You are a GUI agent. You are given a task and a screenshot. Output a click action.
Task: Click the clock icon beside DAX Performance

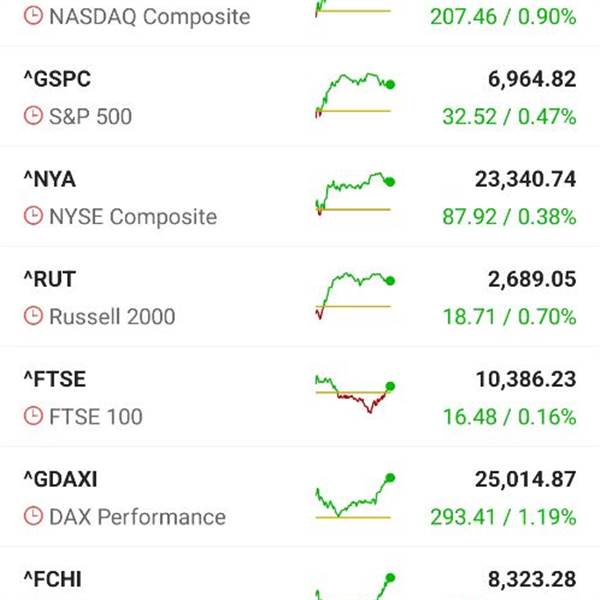point(33,517)
